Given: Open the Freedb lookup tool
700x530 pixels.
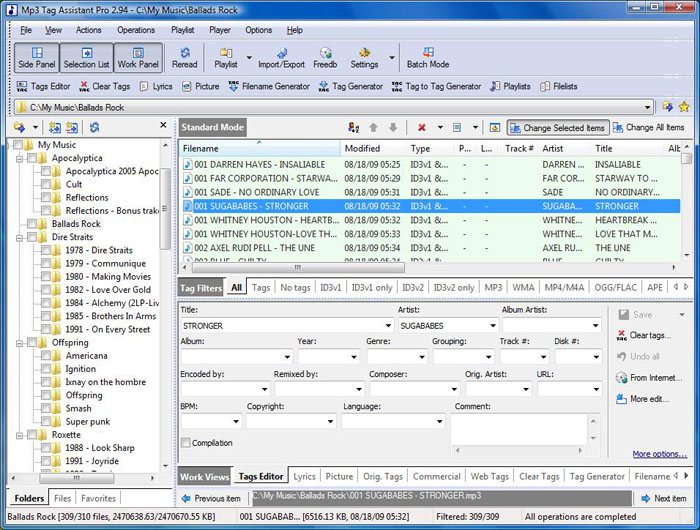Looking at the screenshot, I should [325, 57].
